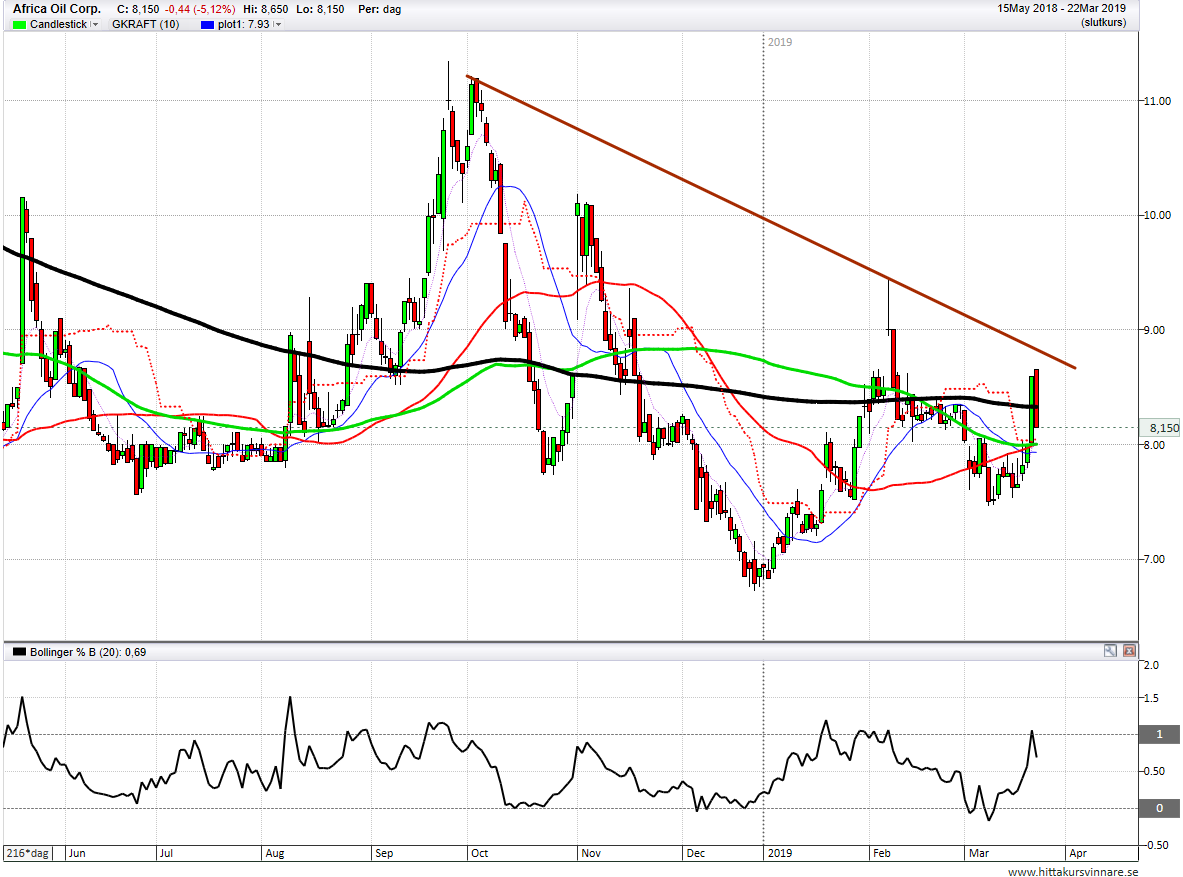Click the Bollinger level 0 axis marker

pyautogui.click(x=1160, y=808)
